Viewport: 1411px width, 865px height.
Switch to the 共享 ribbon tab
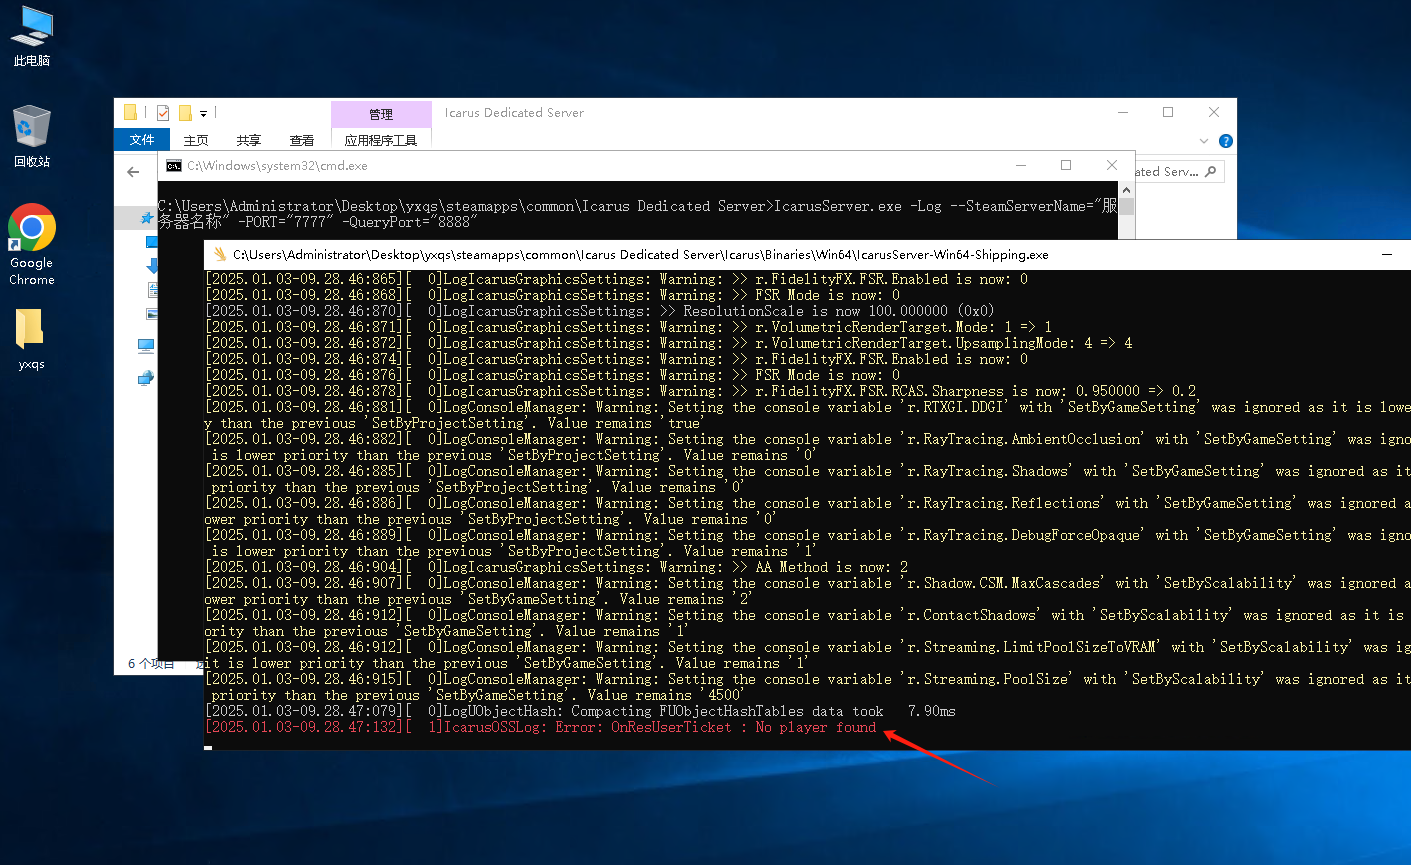point(249,140)
